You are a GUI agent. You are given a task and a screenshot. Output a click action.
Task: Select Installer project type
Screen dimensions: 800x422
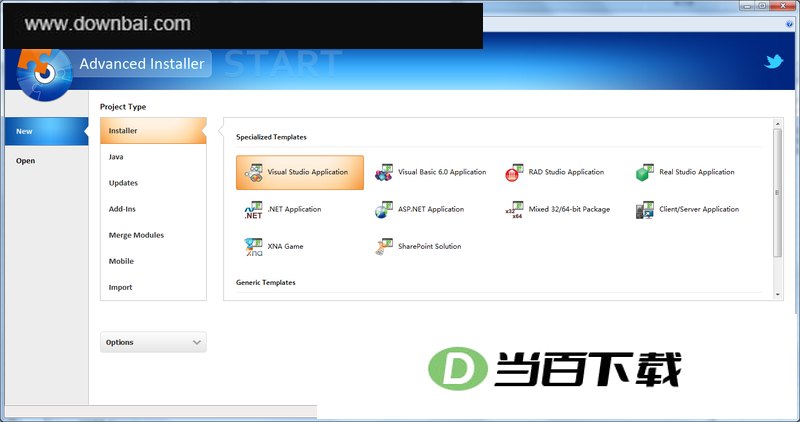[153, 131]
